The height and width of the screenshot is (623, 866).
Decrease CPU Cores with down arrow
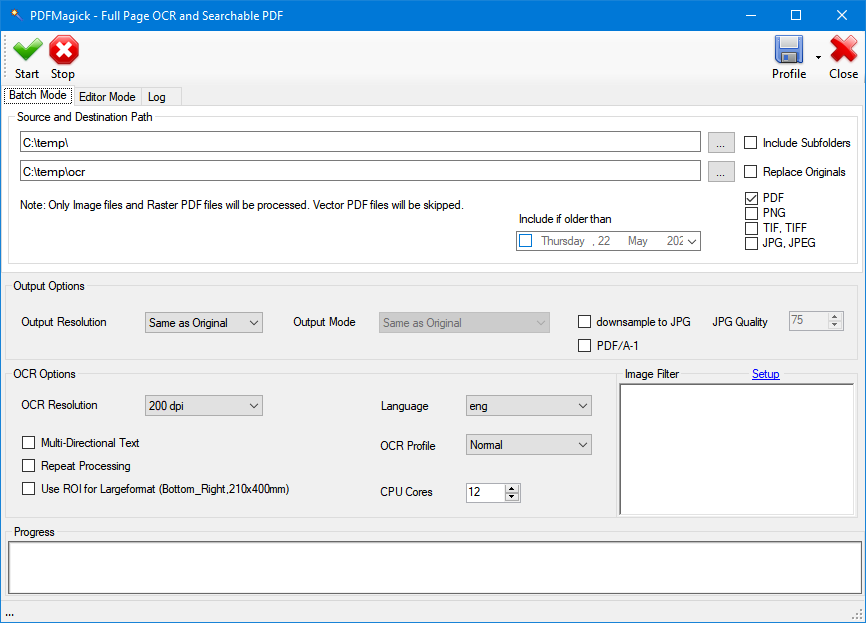512,497
